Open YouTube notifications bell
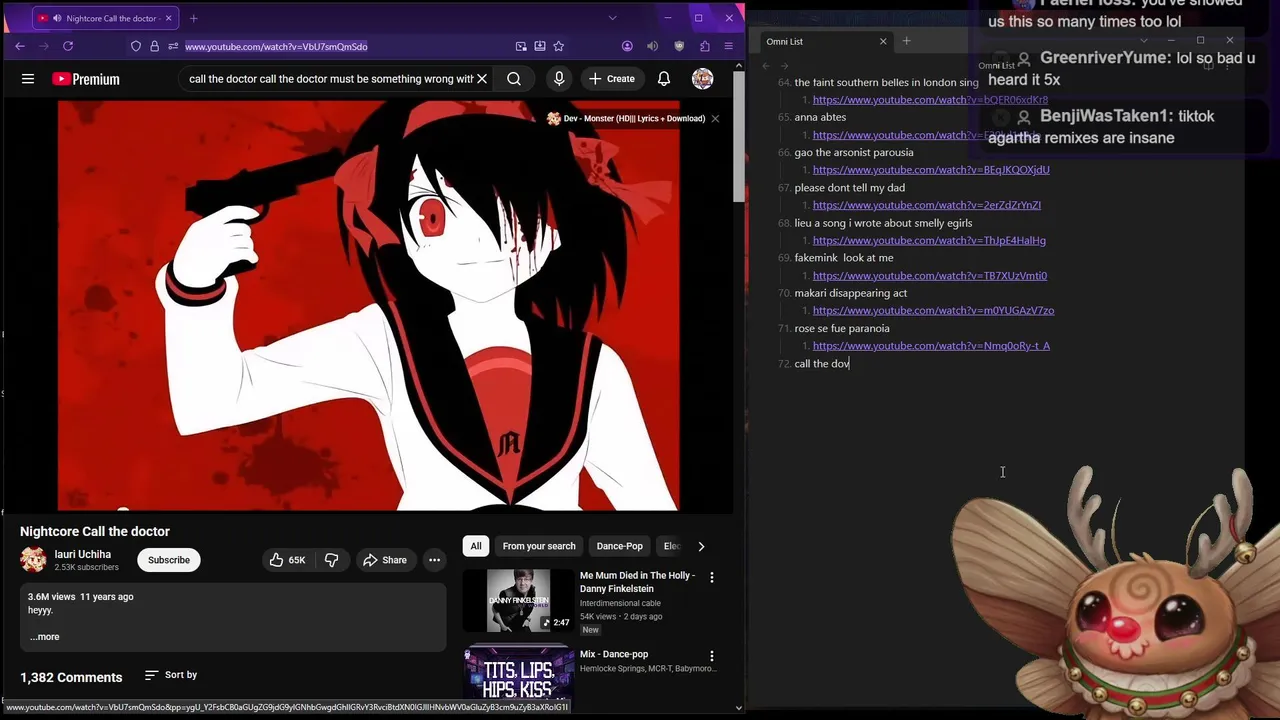This screenshot has height=720, width=1280. (664, 79)
